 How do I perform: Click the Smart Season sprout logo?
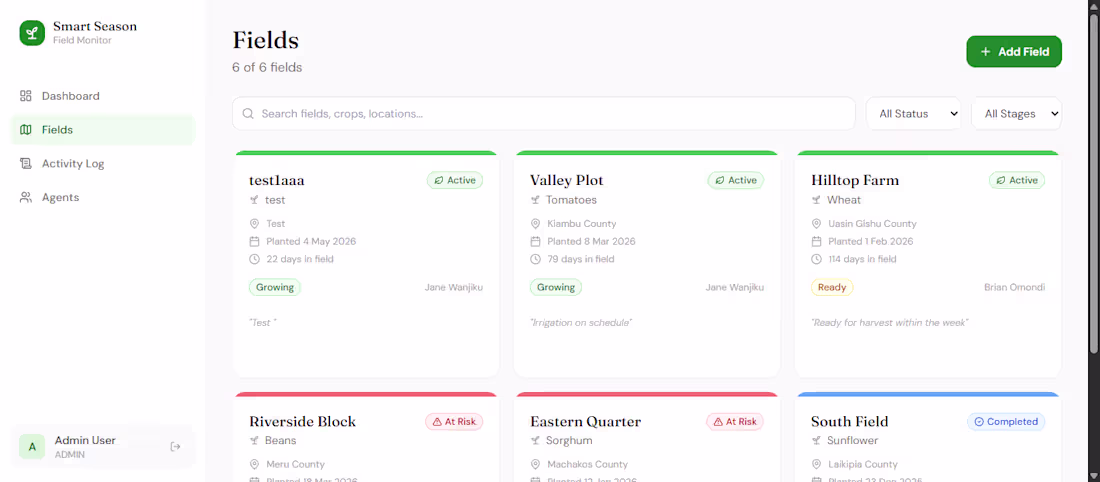32,33
